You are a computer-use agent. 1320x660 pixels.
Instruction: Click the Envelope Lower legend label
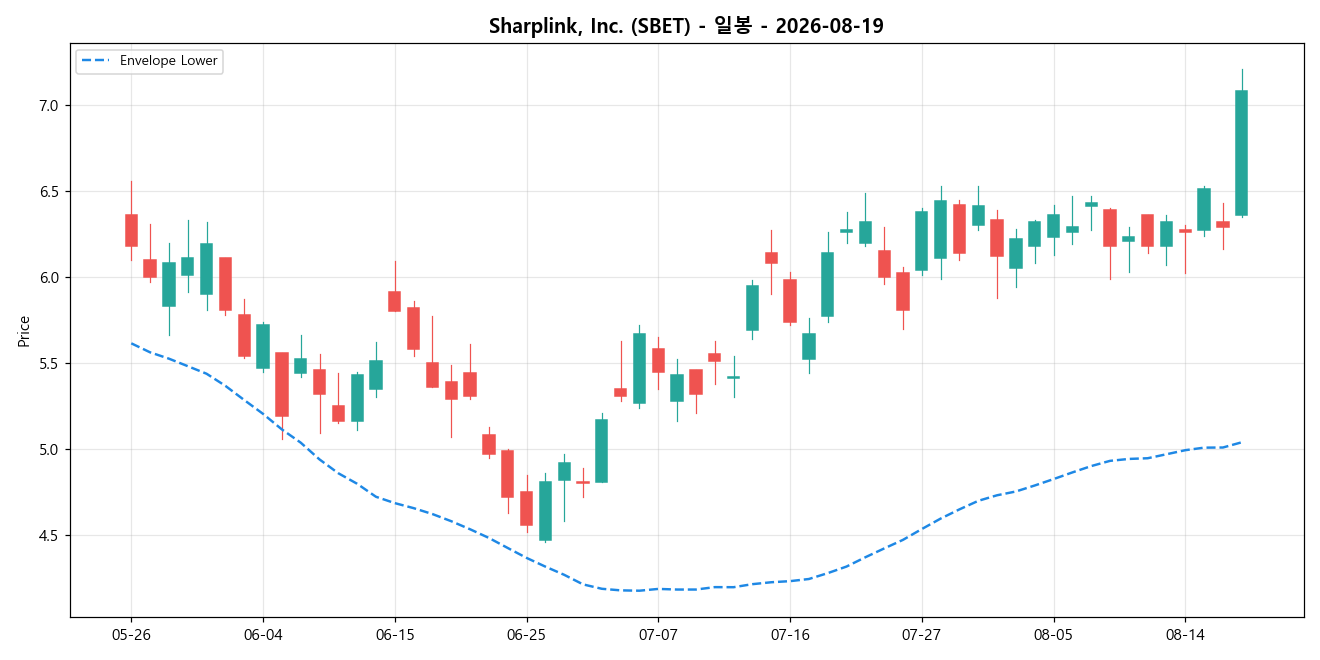click(x=168, y=61)
